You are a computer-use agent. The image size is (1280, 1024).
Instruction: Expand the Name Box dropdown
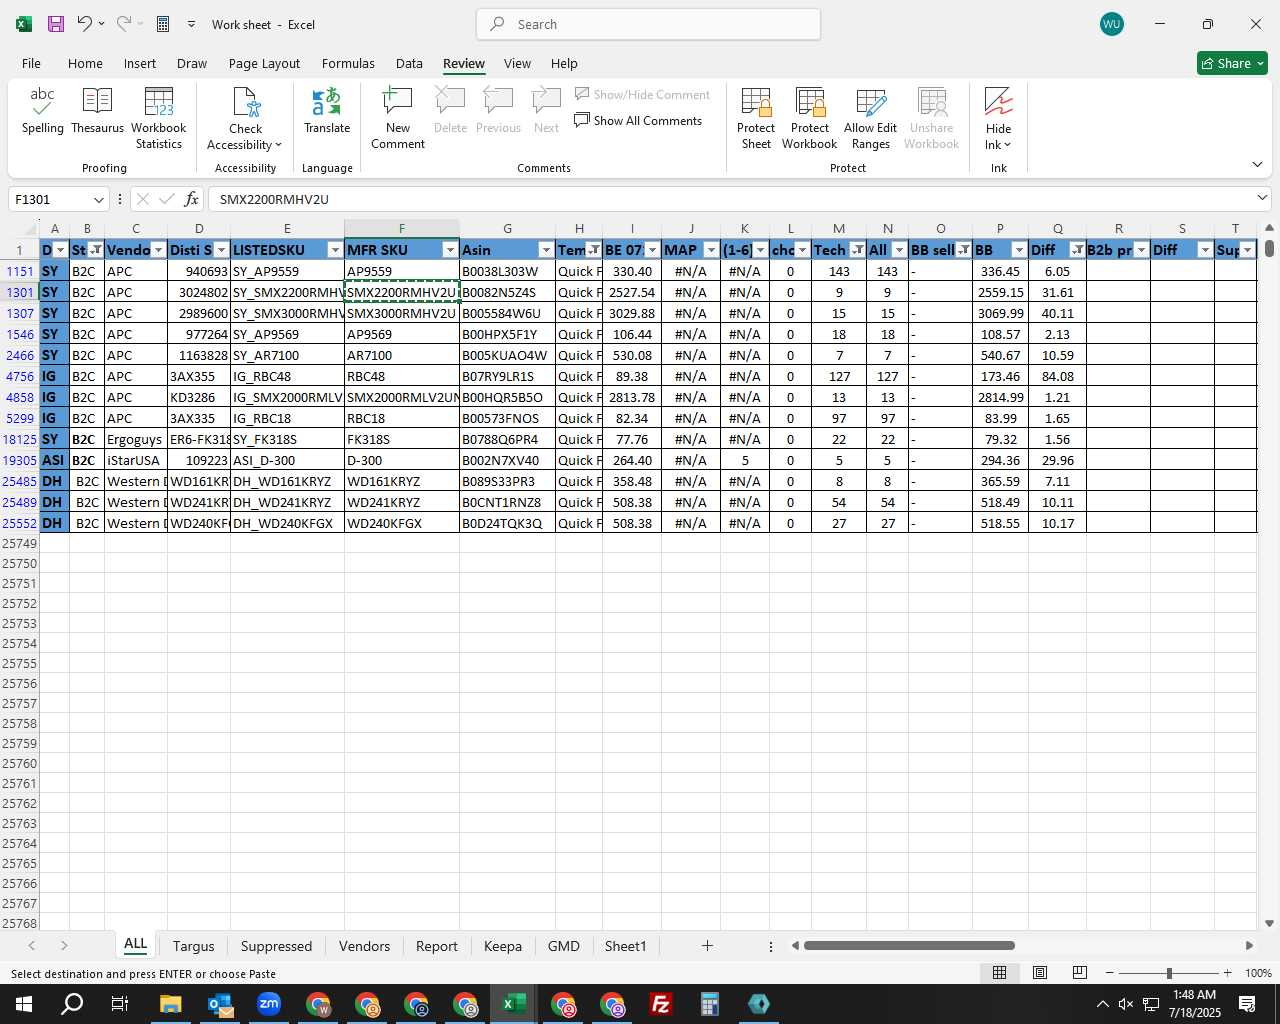pos(98,199)
